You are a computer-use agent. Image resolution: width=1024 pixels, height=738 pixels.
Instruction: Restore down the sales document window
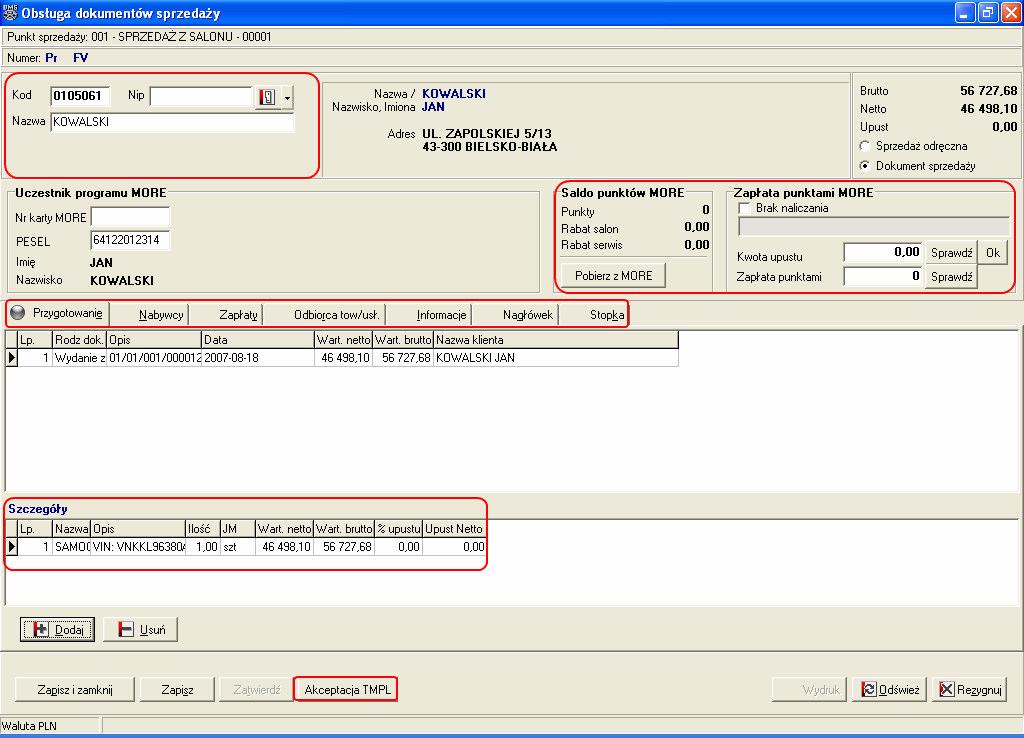tap(988, 12)
